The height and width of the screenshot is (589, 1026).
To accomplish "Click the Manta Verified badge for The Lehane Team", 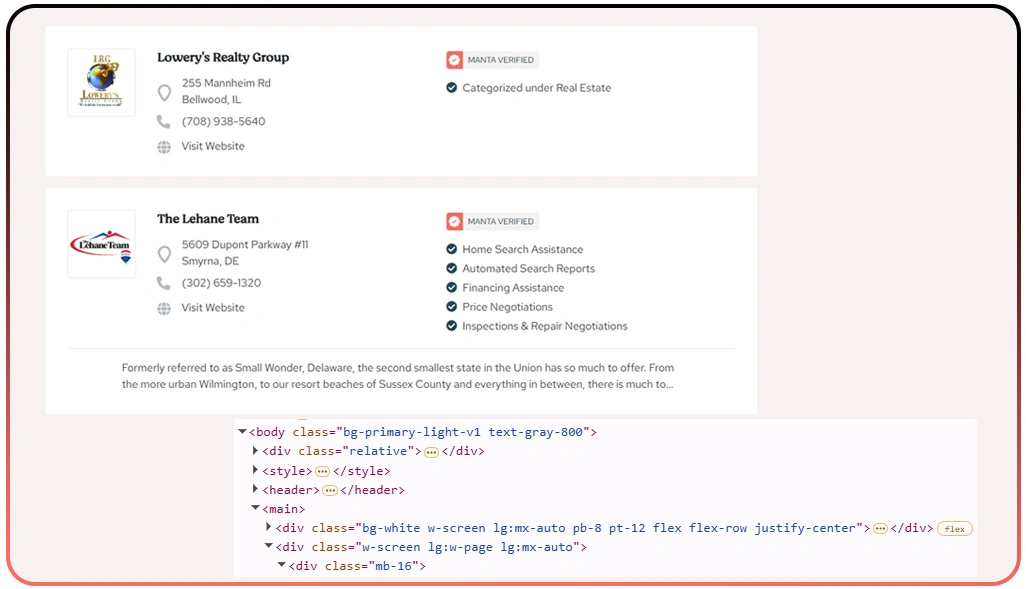I will (492, 222).
